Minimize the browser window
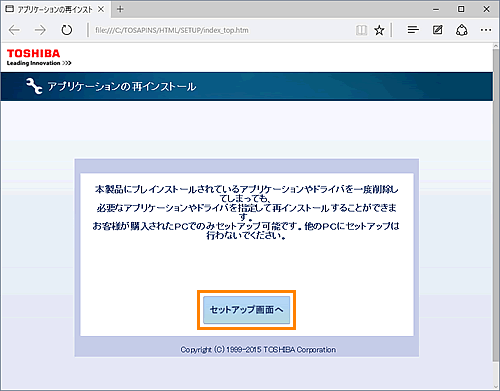The image size is (500, 391). point(436,9)
